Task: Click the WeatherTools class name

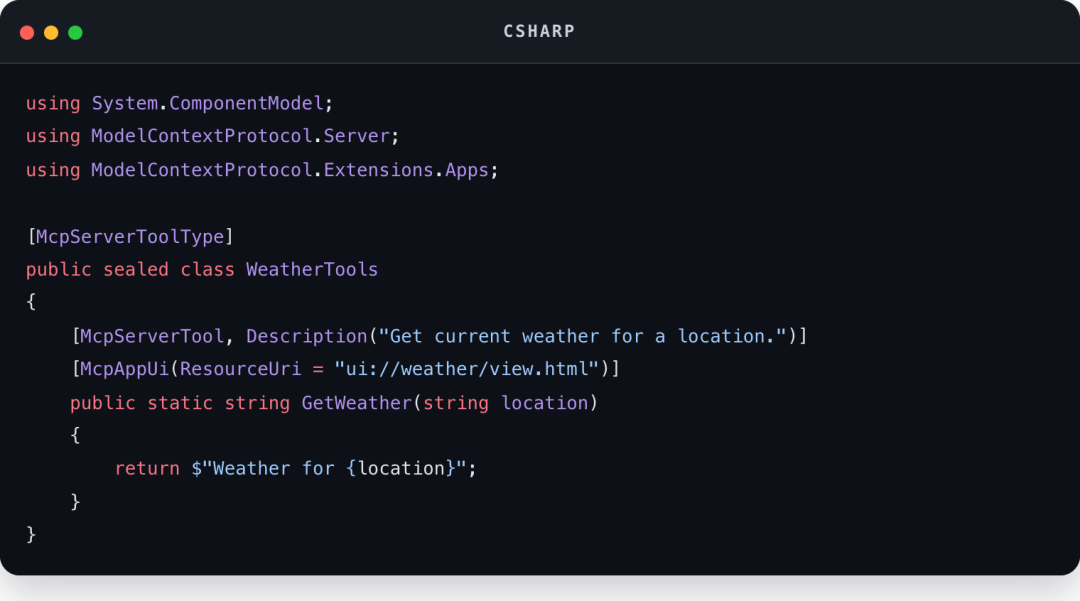Action: coord(312,270)
